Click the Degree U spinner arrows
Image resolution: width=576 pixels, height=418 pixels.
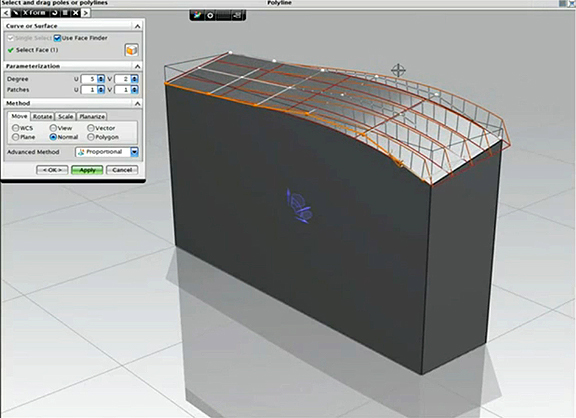tap(101, 79)
